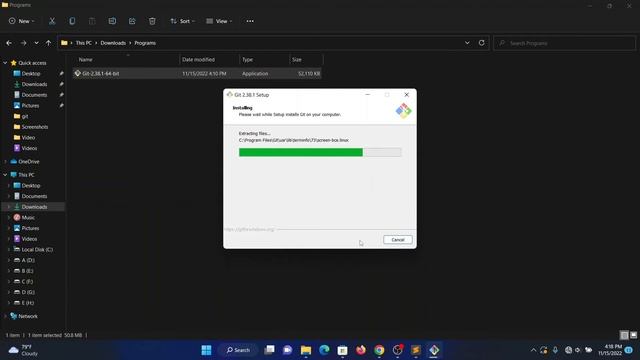
Task: Select Videos under This PC
Action: tap(29, 239)
